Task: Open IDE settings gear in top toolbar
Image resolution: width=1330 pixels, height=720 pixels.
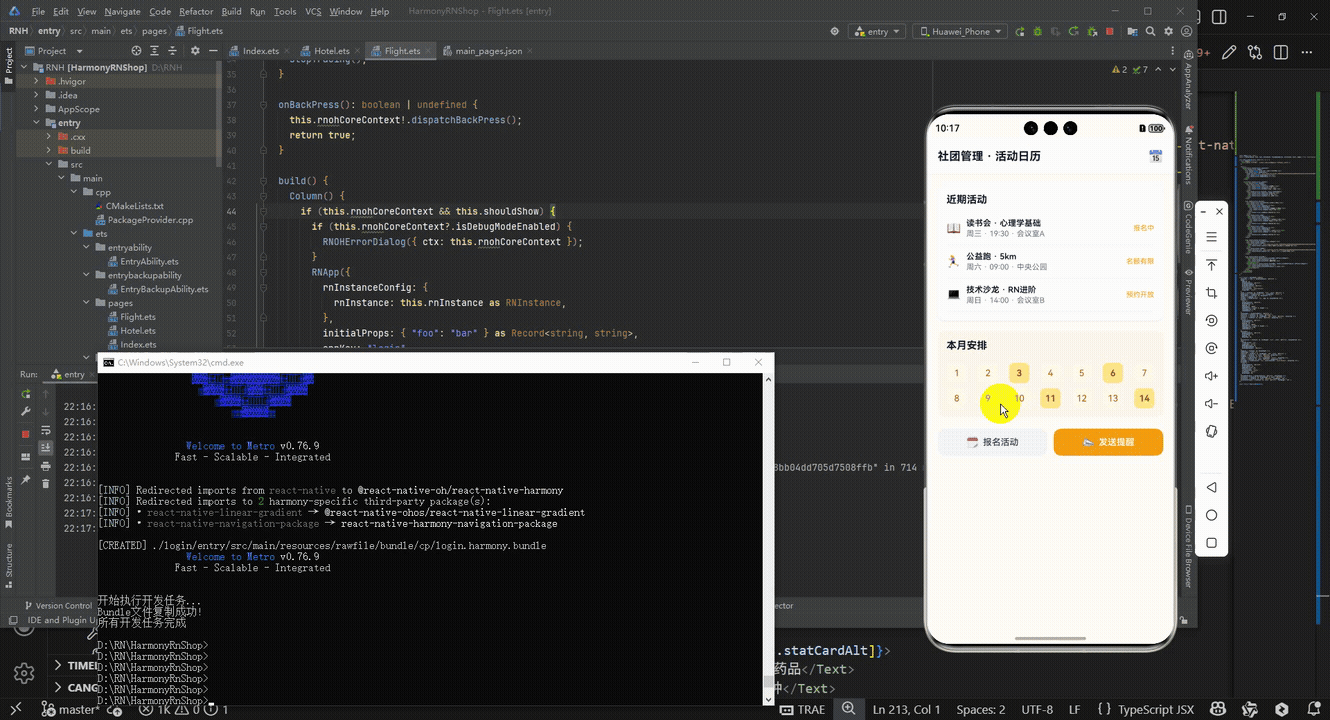Action: (1169, 32)
